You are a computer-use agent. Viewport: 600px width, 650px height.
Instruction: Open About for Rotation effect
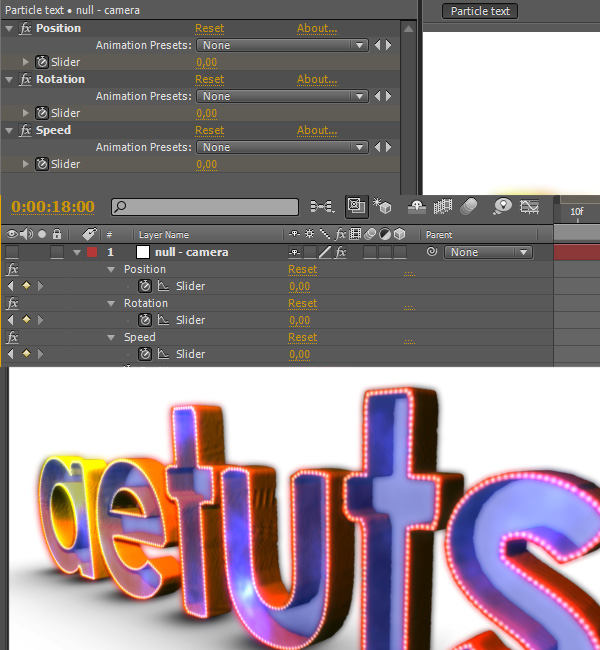coord(317,79)
